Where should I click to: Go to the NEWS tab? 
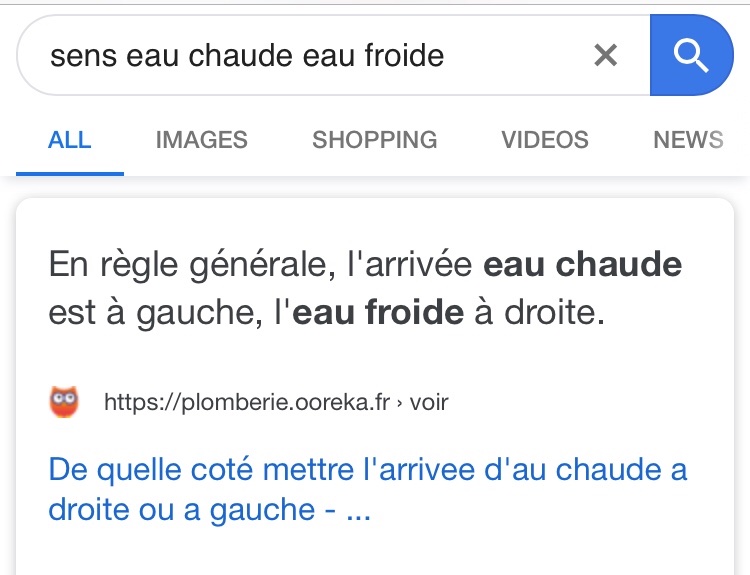pos(688,140)
